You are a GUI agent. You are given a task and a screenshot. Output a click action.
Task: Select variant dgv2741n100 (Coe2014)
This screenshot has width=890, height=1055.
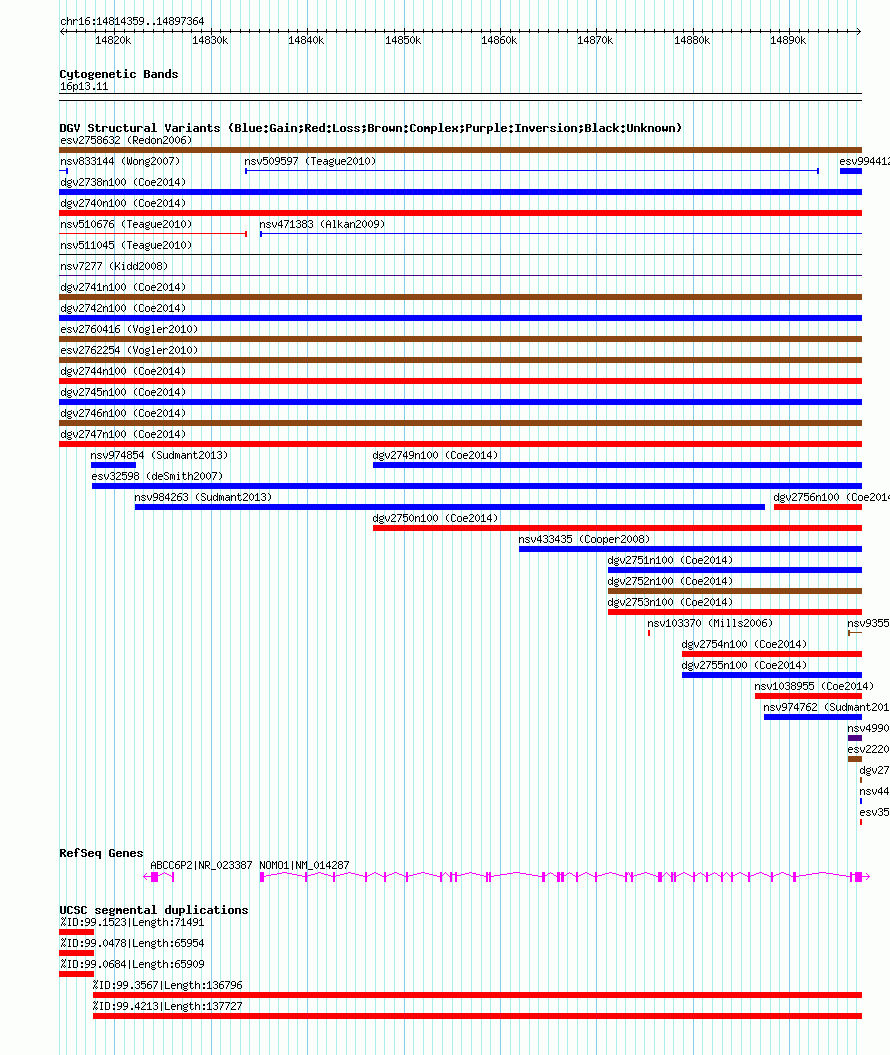pos(123,287)
